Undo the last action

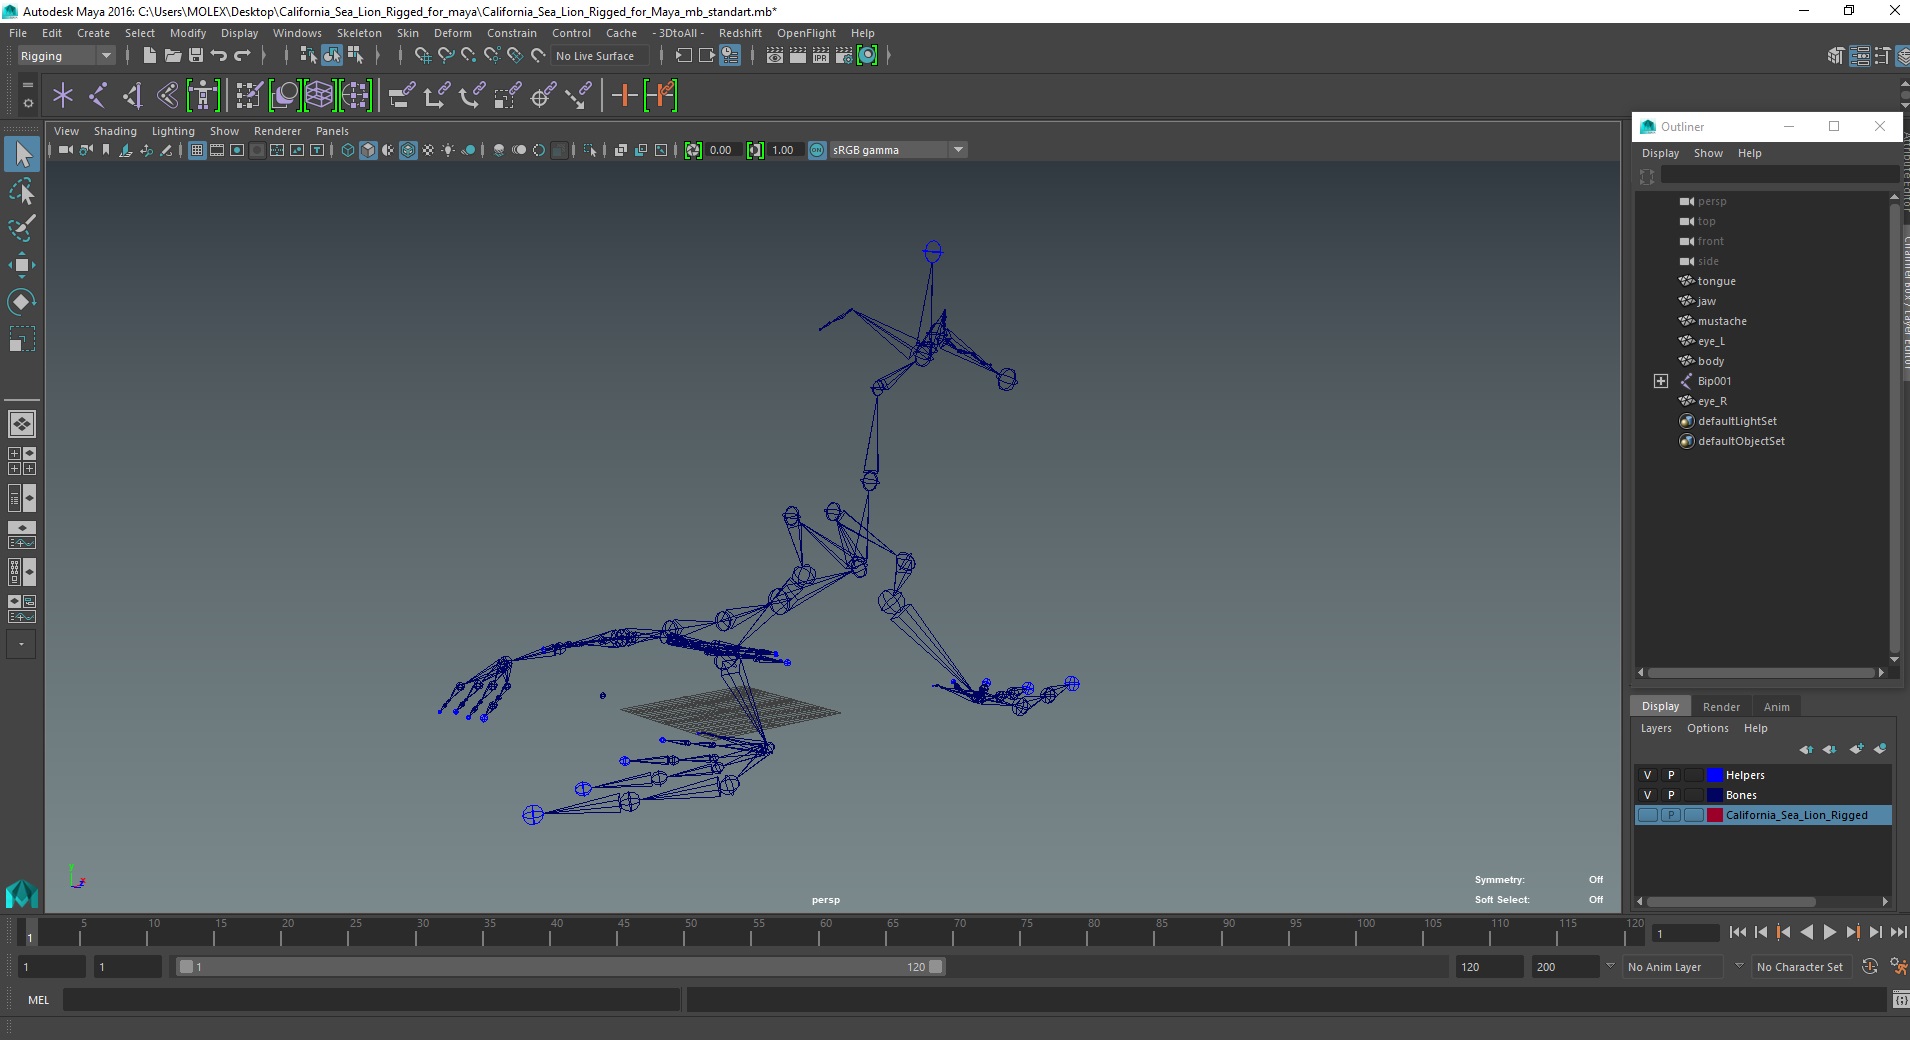pyautogui.click(x=219, y=55)
